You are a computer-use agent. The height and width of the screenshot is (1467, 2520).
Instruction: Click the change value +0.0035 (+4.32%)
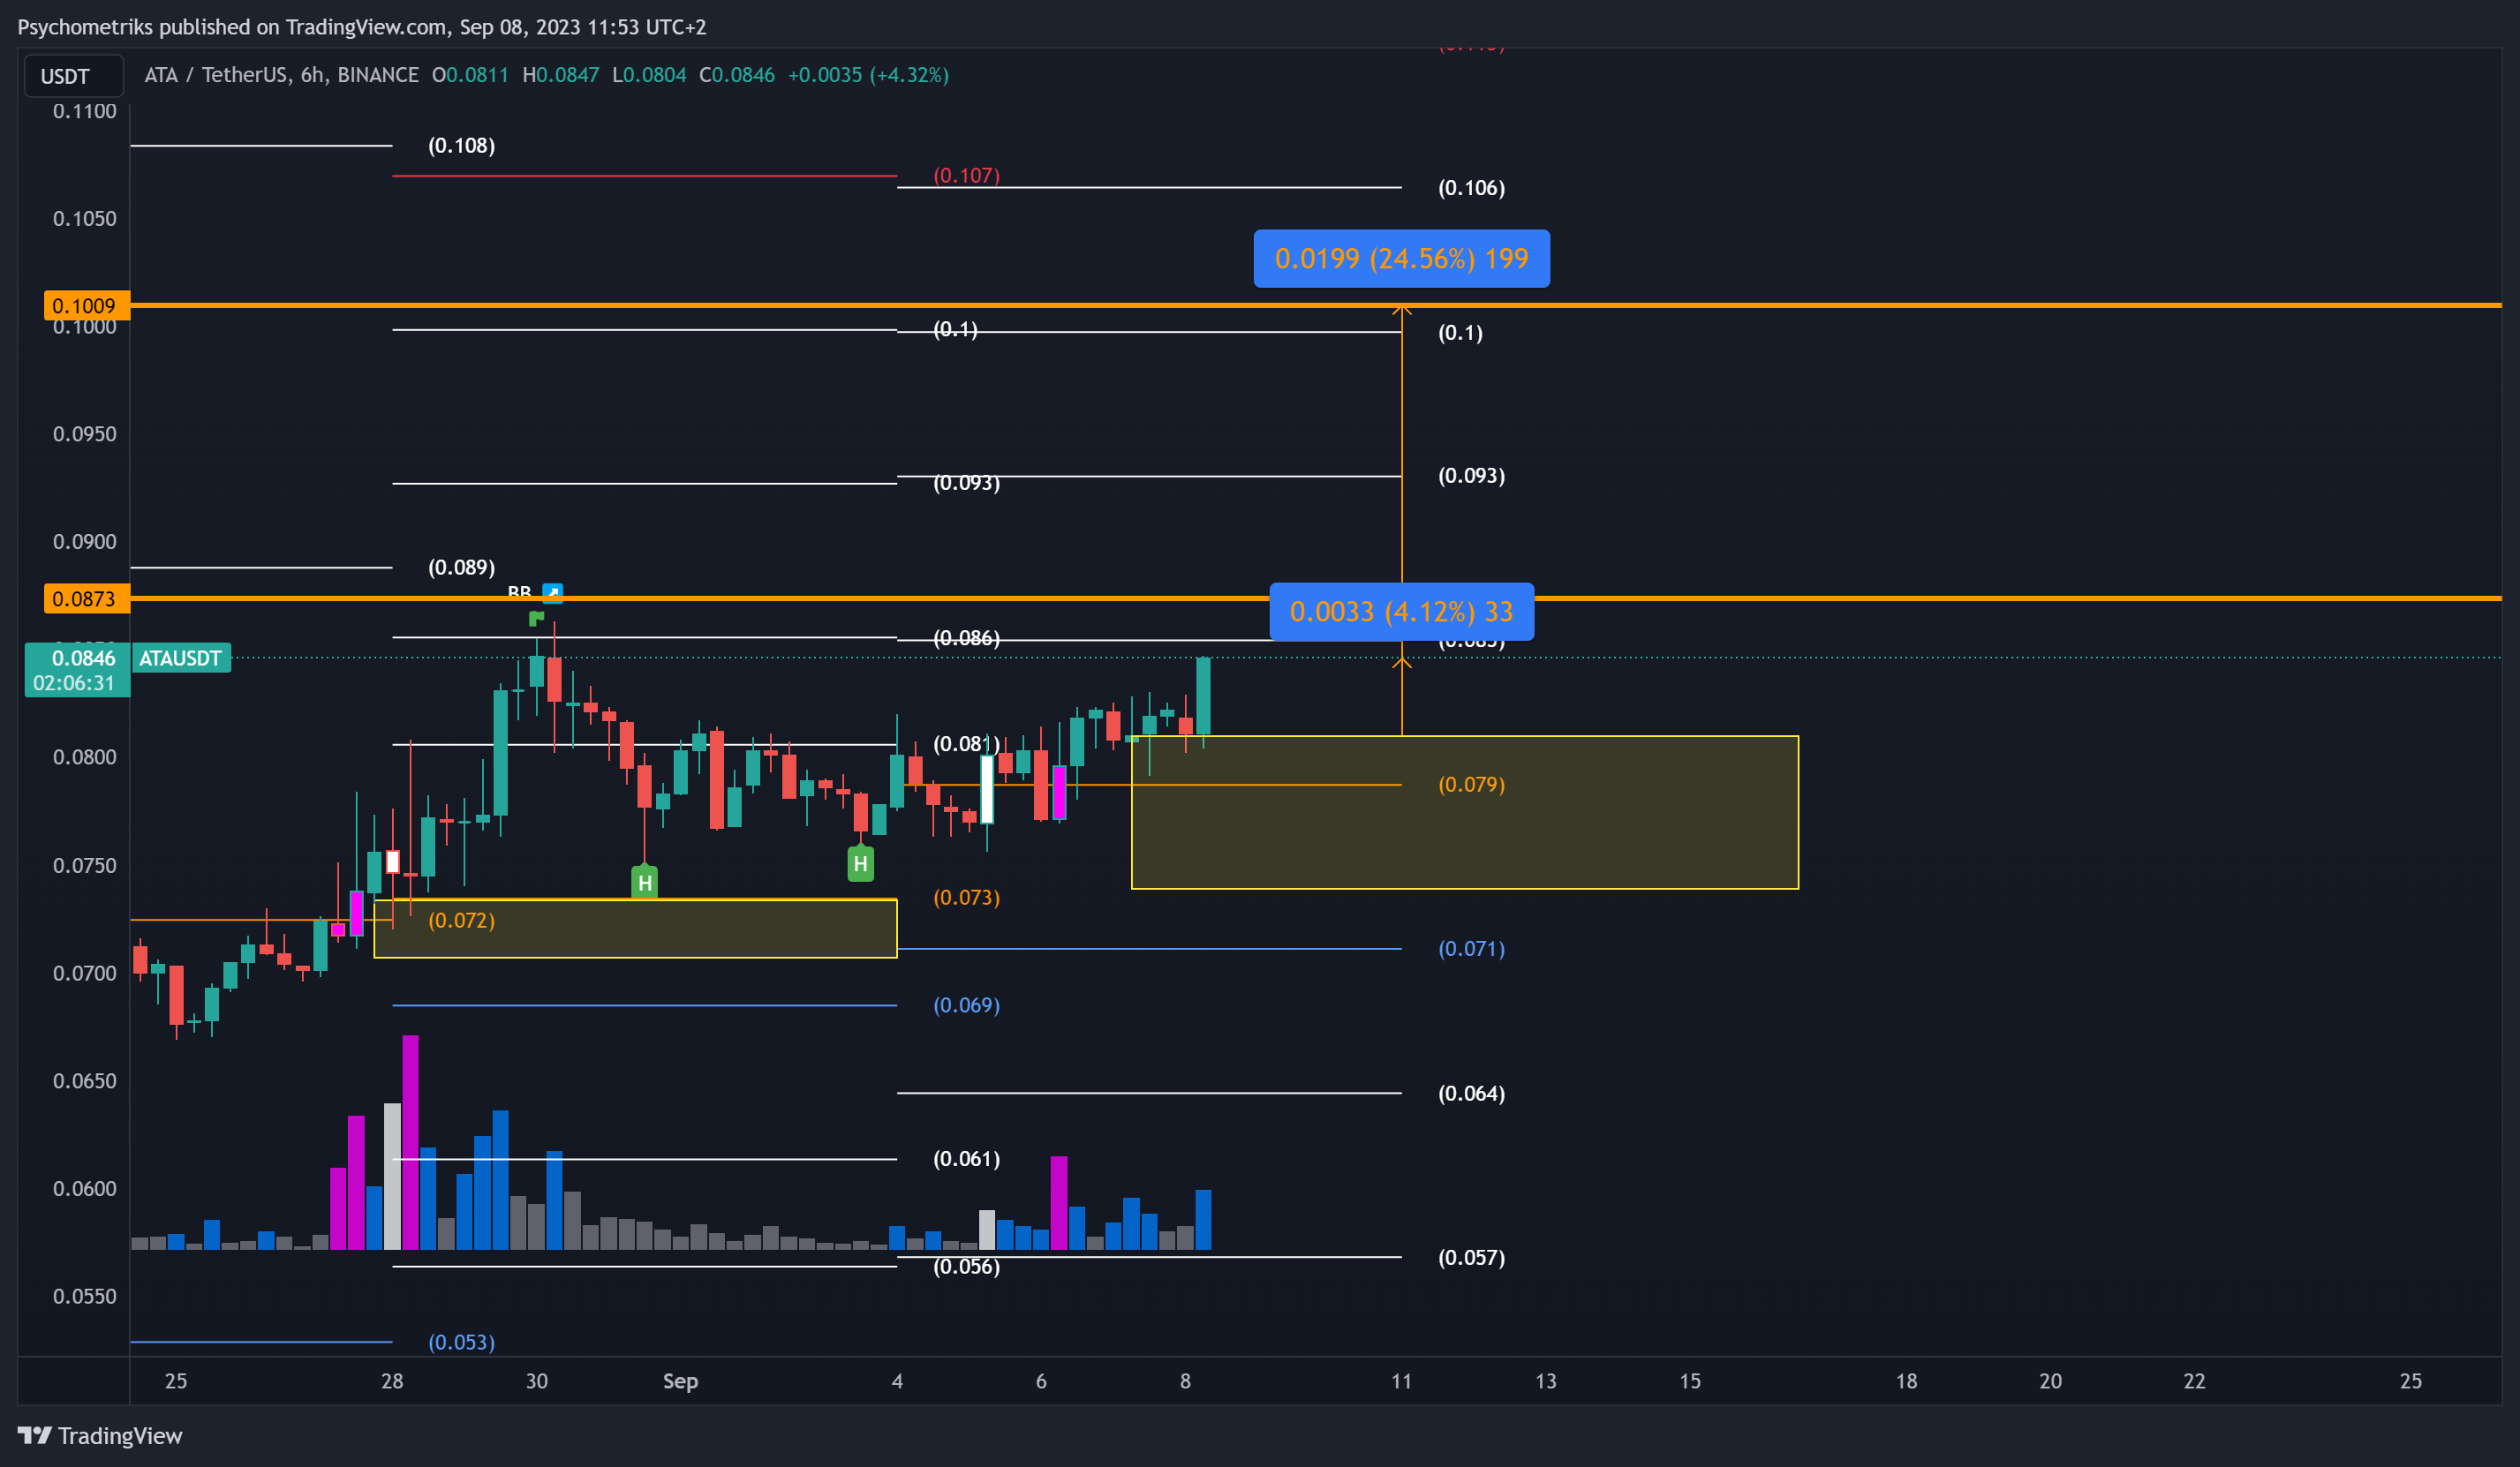(868, 75)
